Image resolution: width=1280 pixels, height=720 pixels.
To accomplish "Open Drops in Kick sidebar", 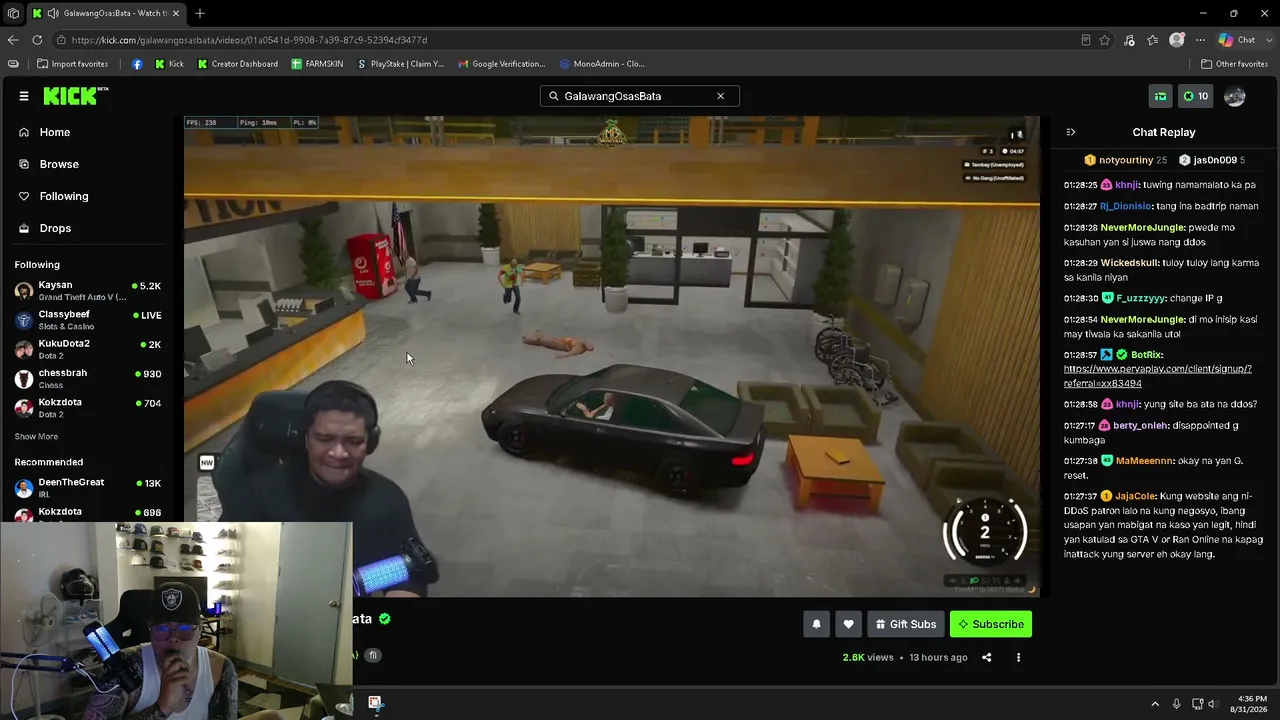I will pyautogui.click(x=55, y=228).
